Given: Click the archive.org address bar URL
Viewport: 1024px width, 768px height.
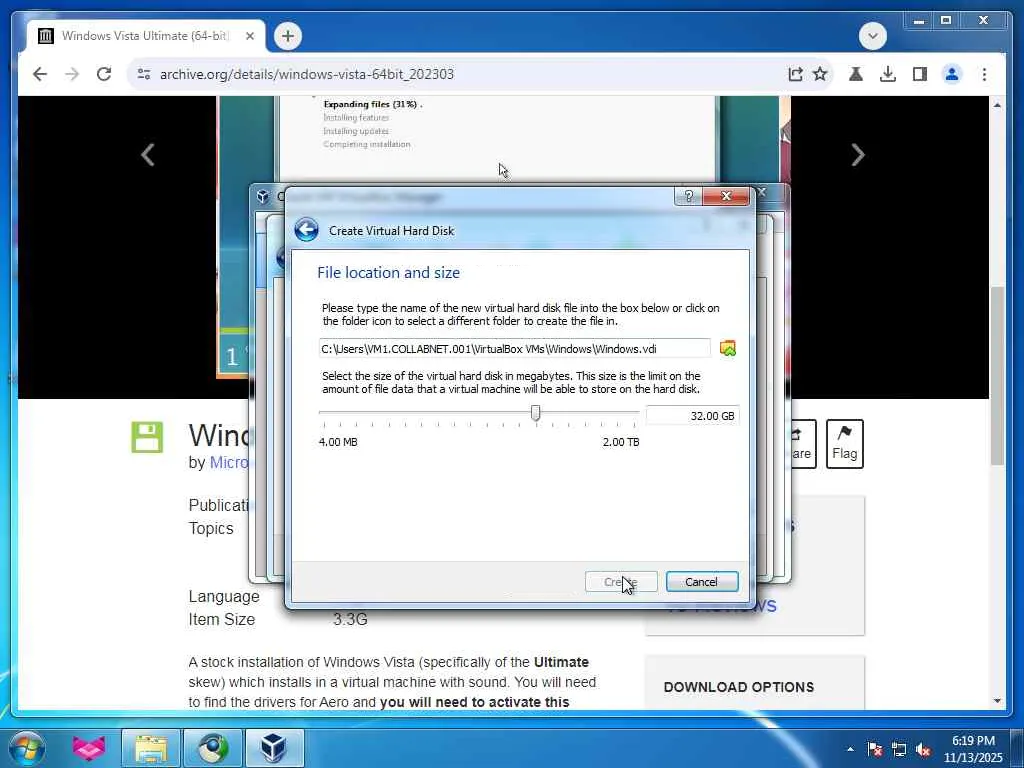Looking at the screenshot, I should click(x=307, y=74).
